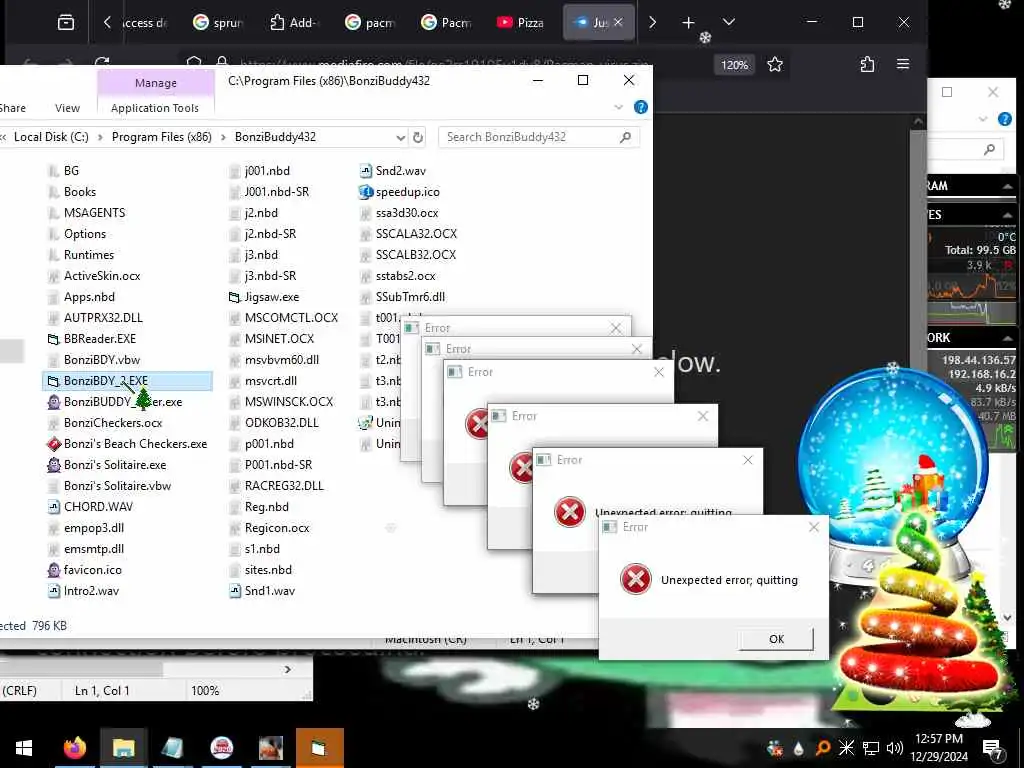1024x768 pixels.
Task: Select the ActiveSkin.ocx file
Action: (x=94, y=276)
